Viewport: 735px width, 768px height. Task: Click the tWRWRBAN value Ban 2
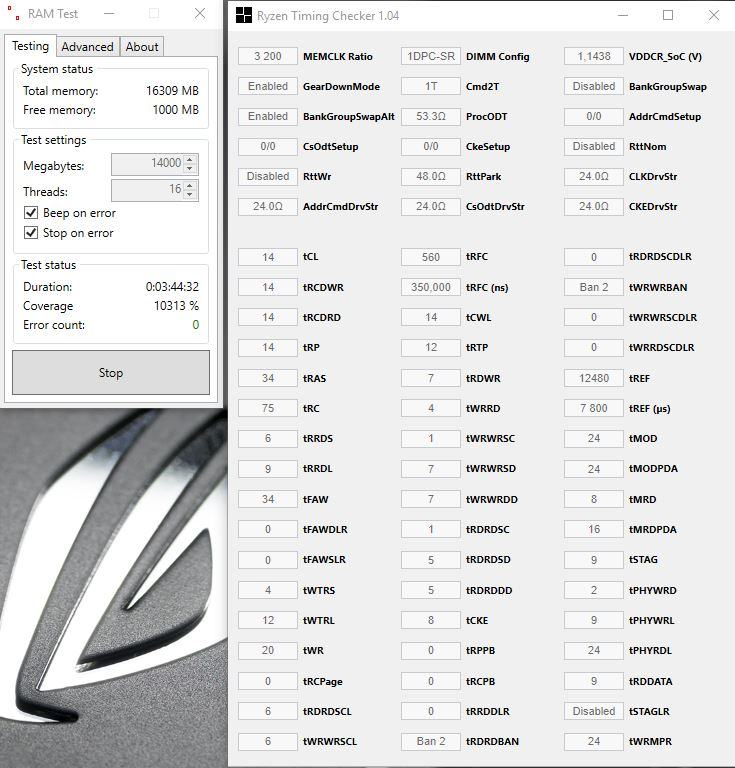pos(594,287)
